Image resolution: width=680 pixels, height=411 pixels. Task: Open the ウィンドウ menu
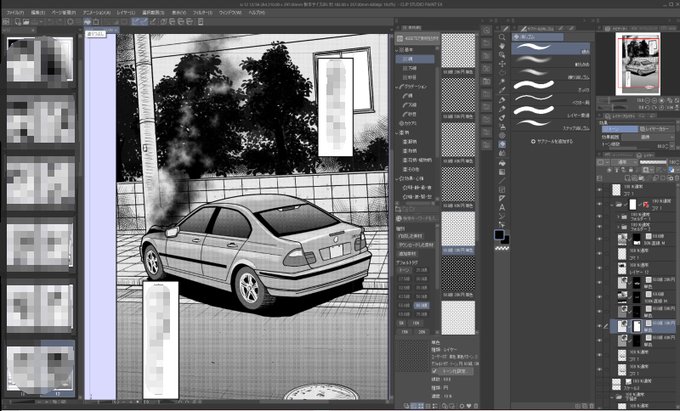(x=230, y=13)
